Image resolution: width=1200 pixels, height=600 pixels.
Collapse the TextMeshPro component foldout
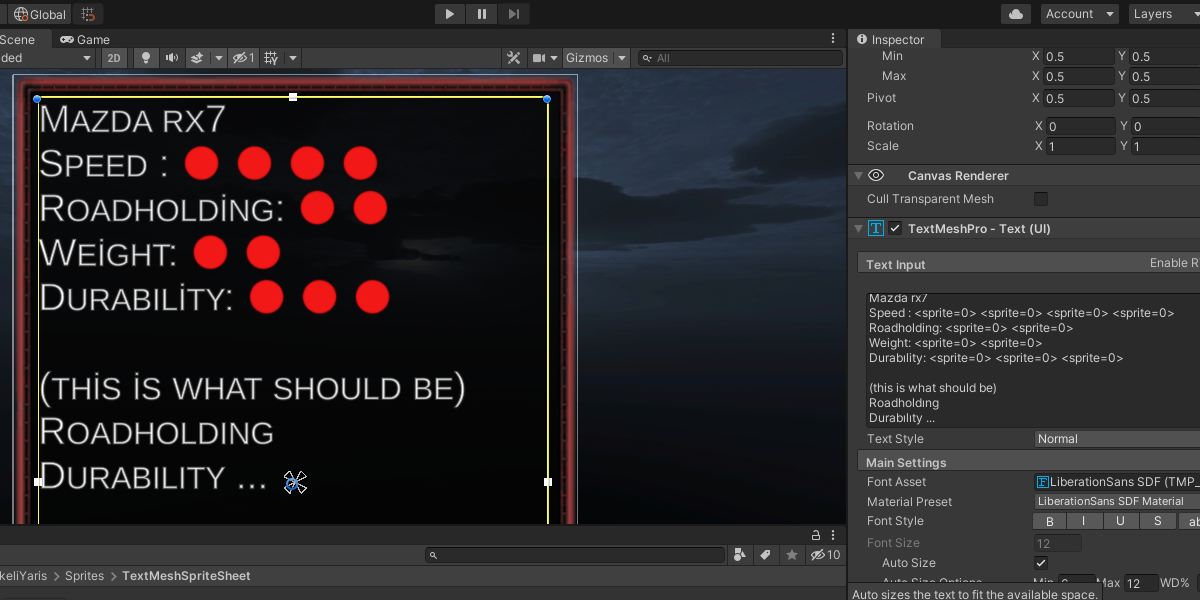858,229
